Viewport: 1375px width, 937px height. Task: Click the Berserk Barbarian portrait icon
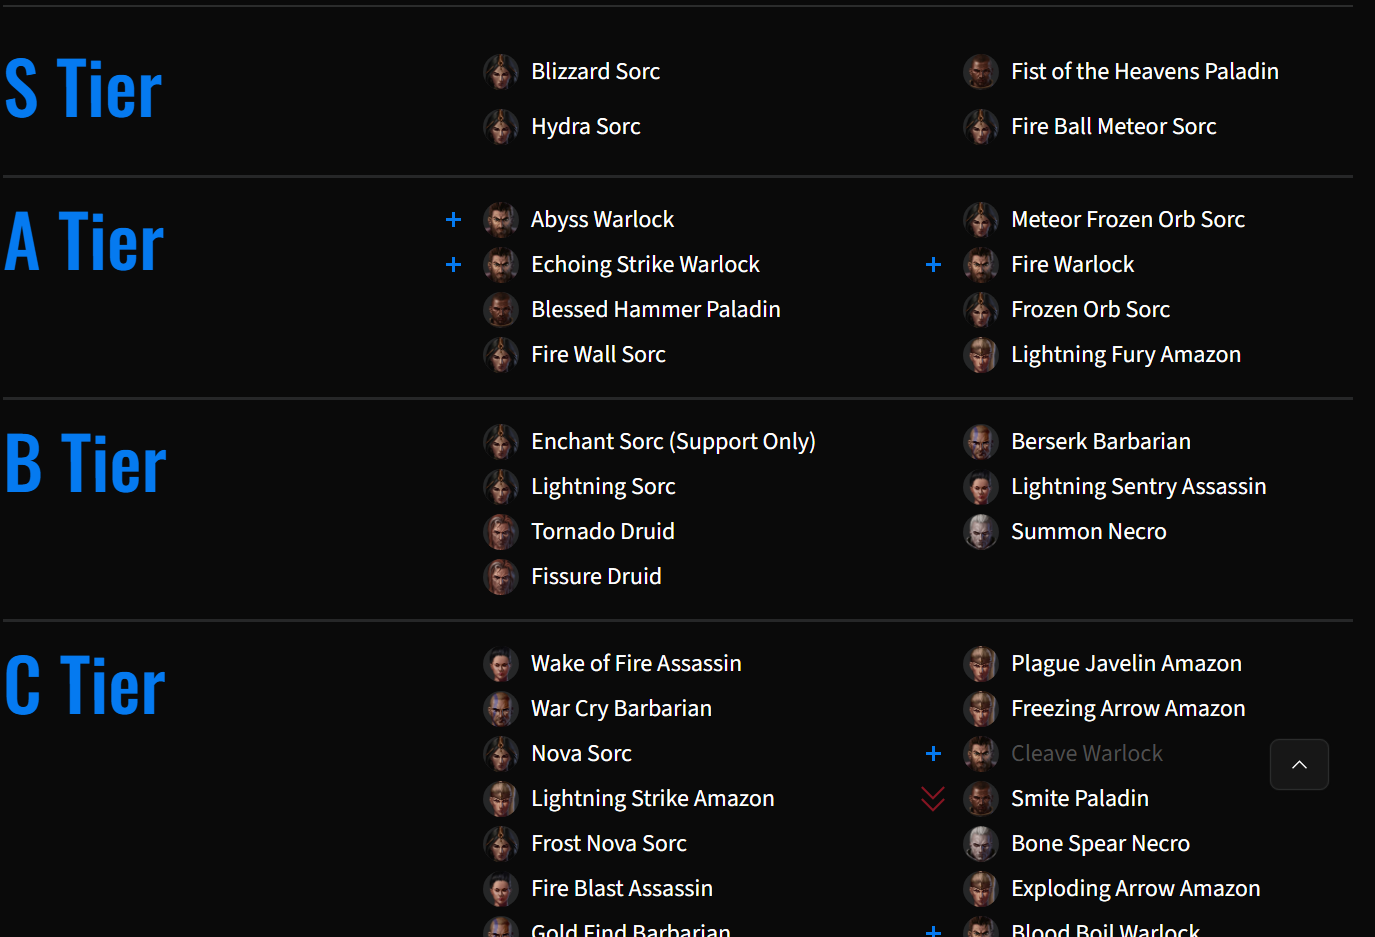click(981, 442)
